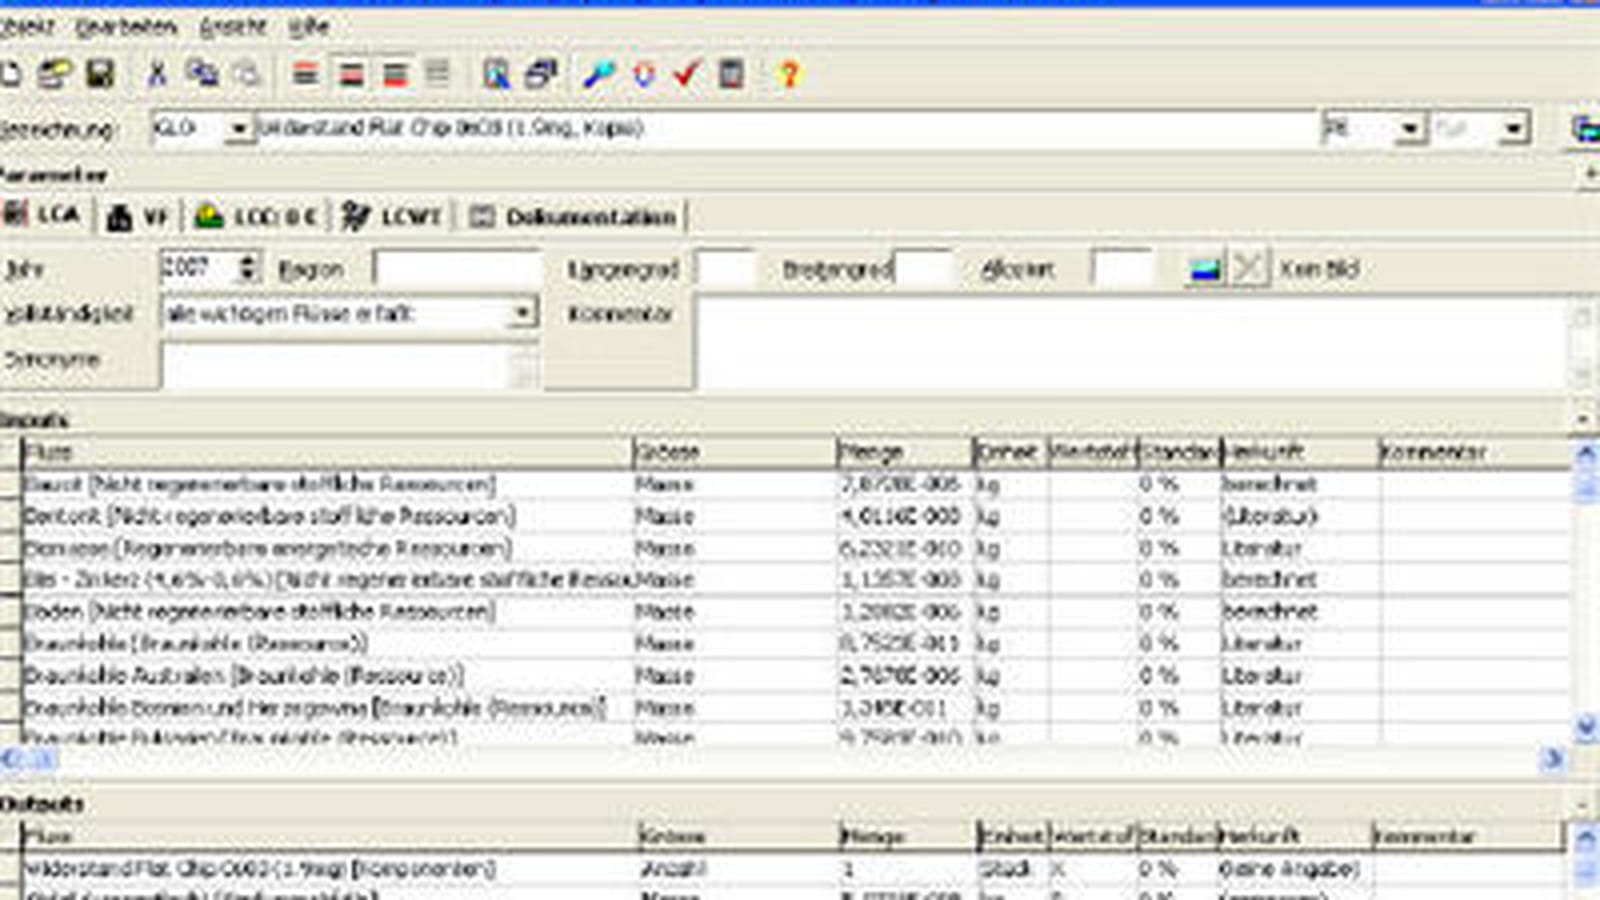The width and height of the screenshot is (1600, 900).
Task: Open the Hilfe menu
Action: (x=309, y=27)
